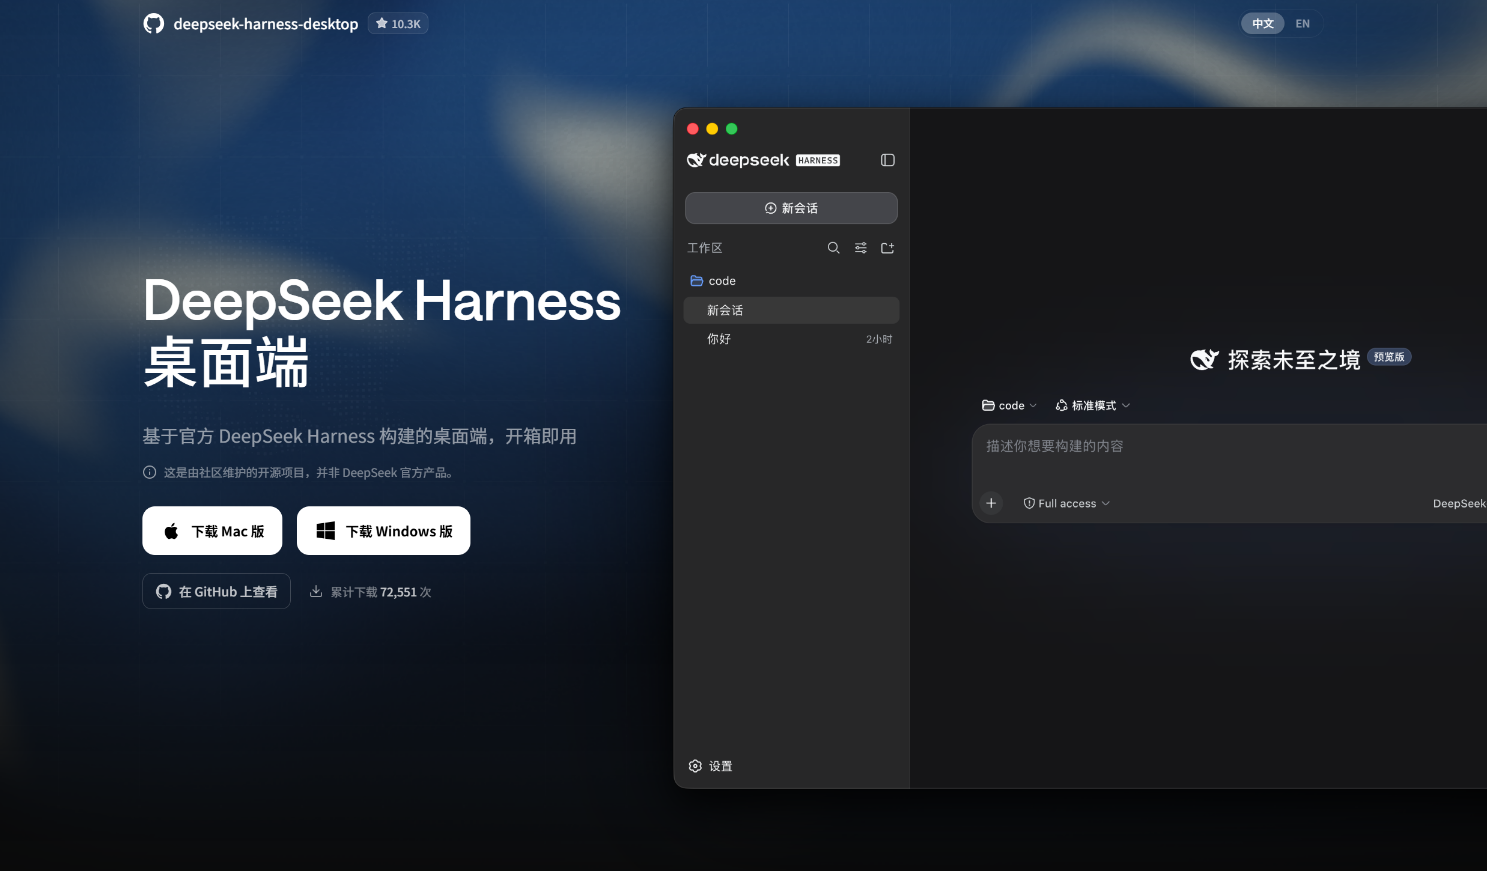
Task: Open the Full access permission dropdown
Action: (1066, 503)
